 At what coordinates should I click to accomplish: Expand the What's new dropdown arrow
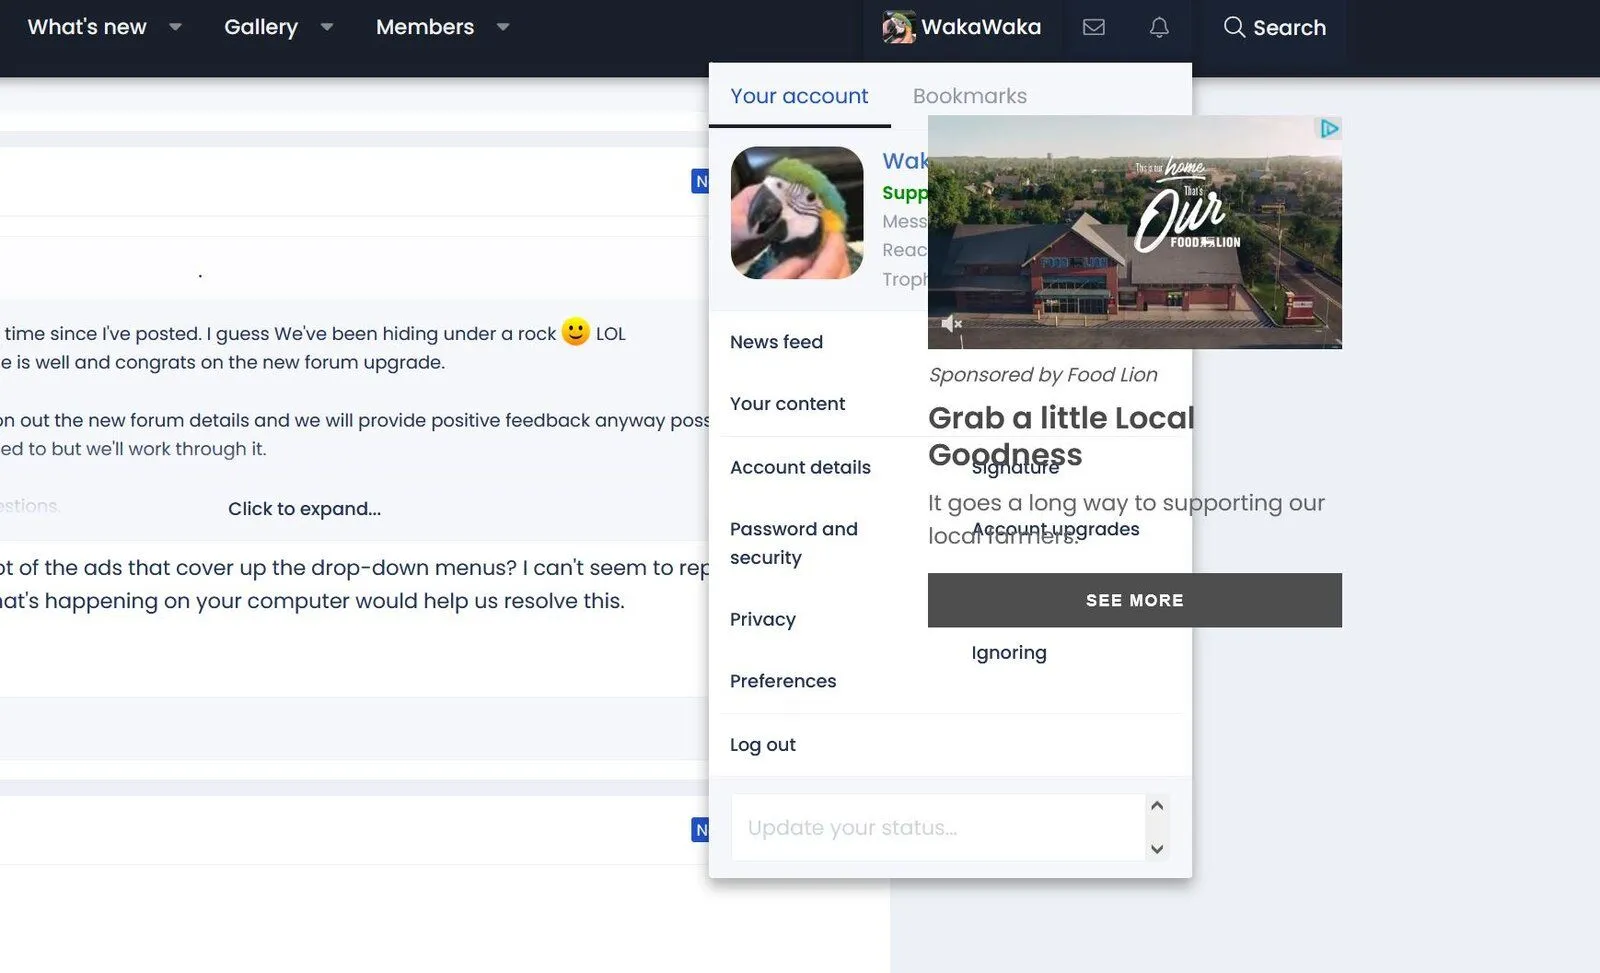(175, 27)
